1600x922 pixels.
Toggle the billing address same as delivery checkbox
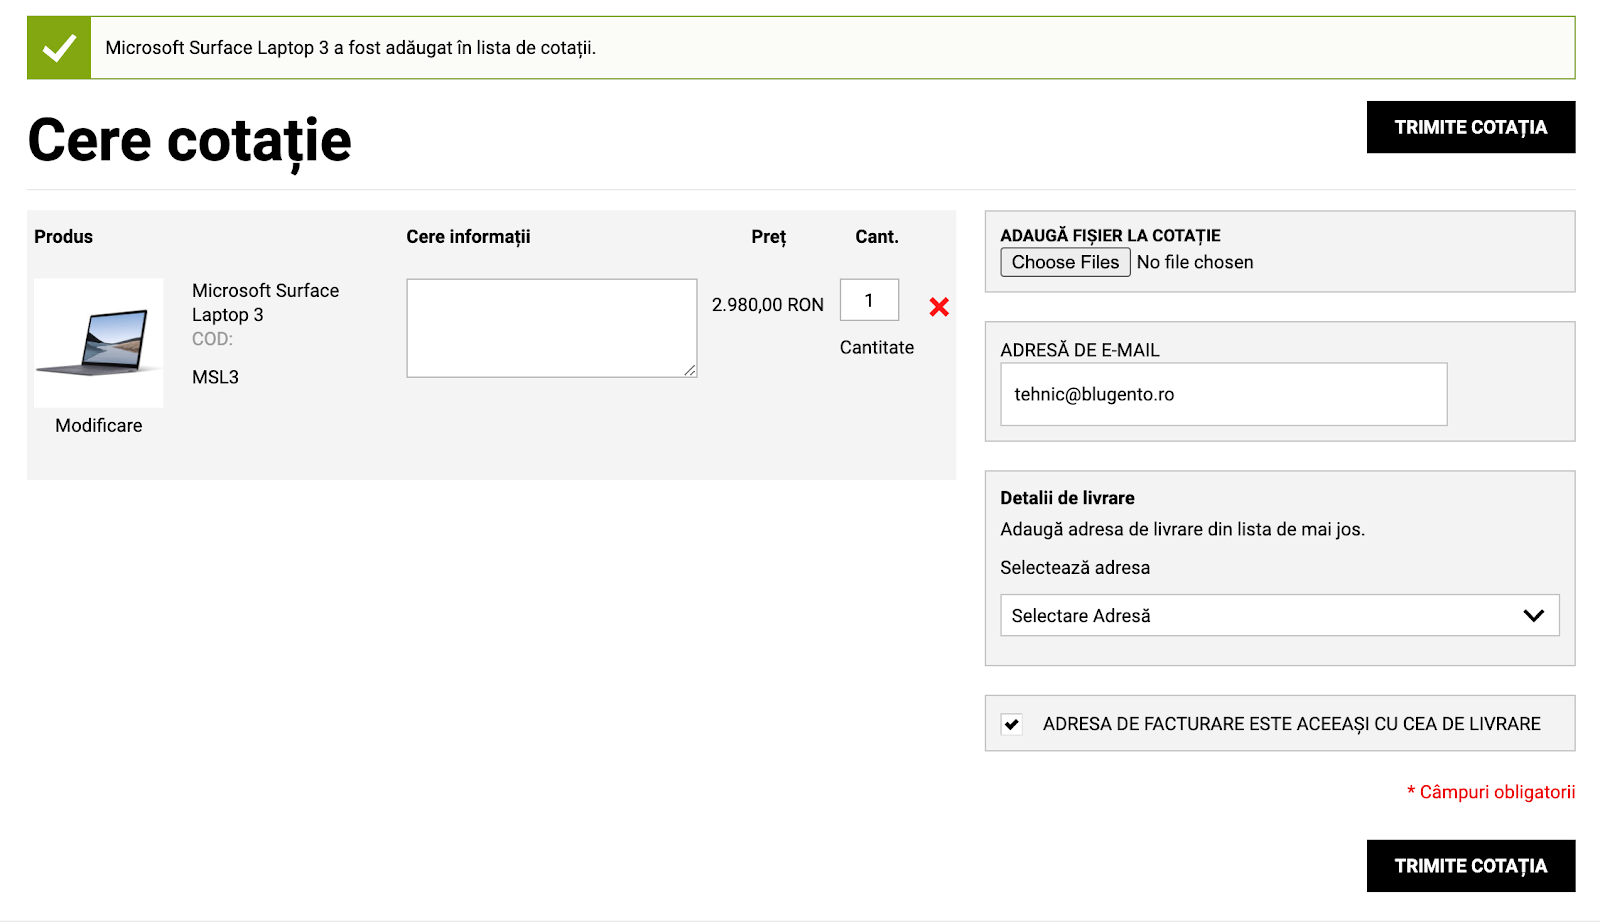(1012, 724)
